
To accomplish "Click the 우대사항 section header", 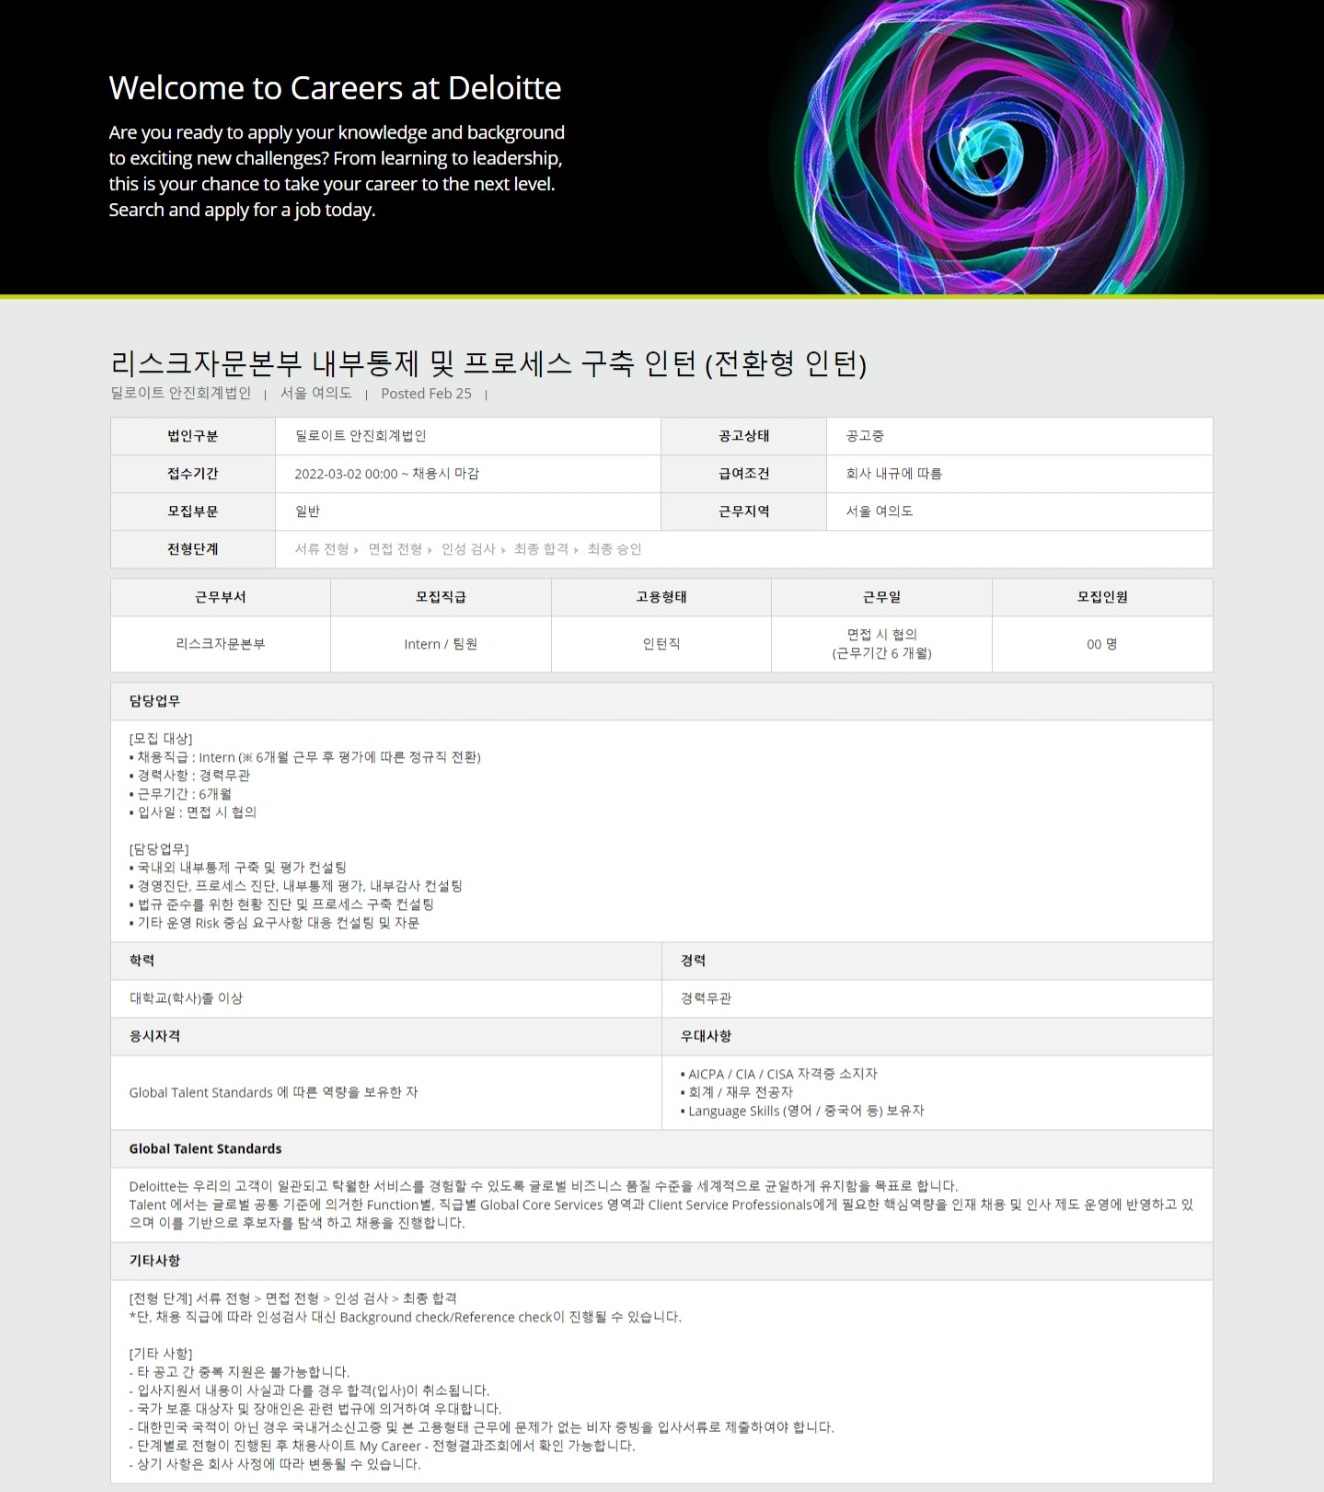I will (x=706, y=1036).
